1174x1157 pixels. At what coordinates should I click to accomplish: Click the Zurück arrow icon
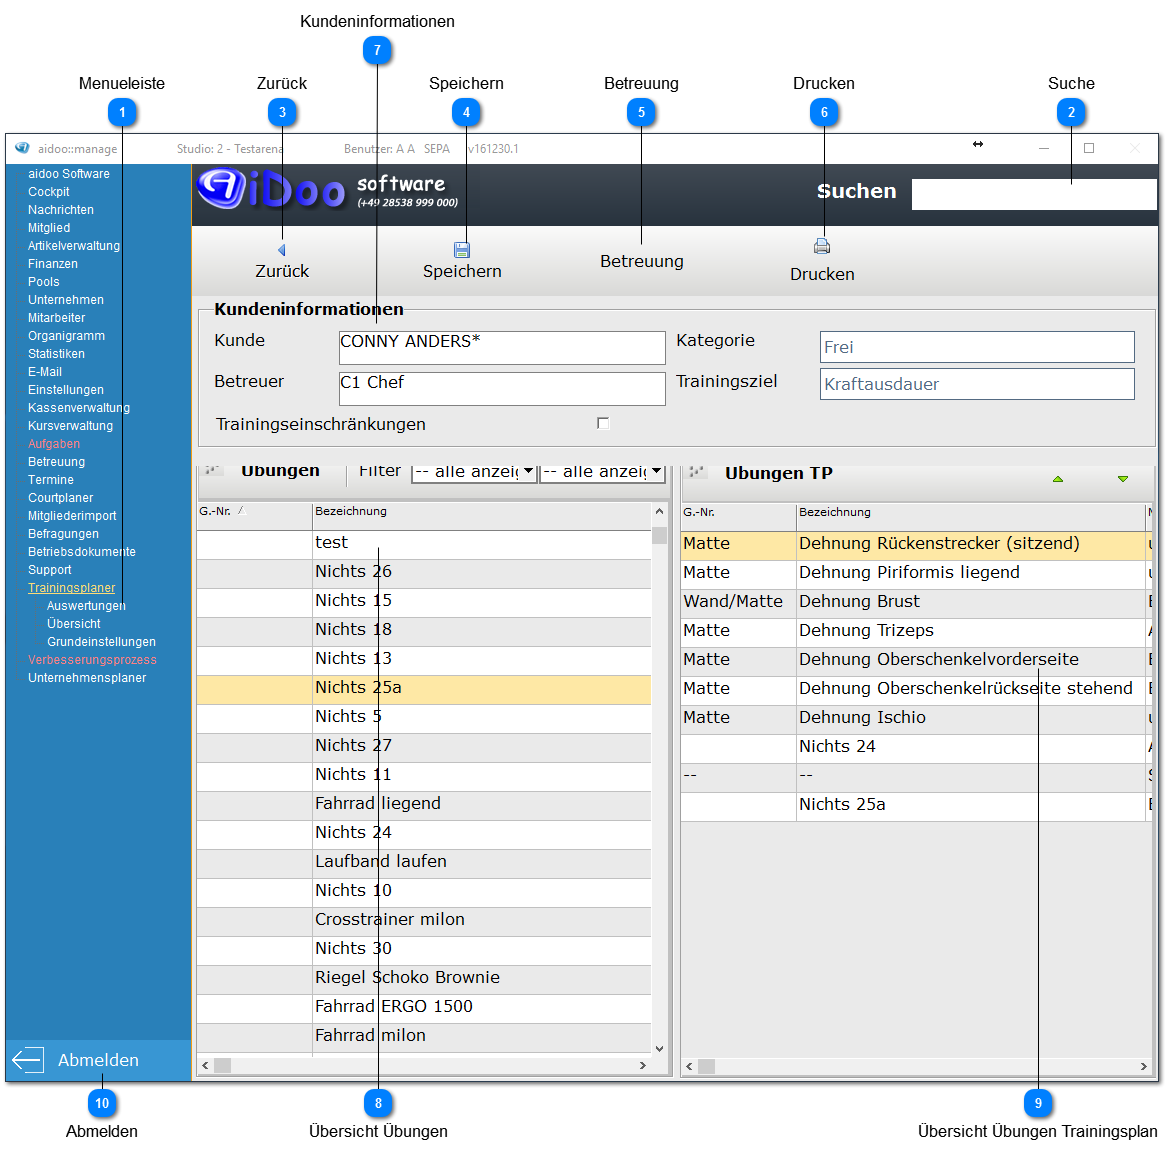point(282,250)
